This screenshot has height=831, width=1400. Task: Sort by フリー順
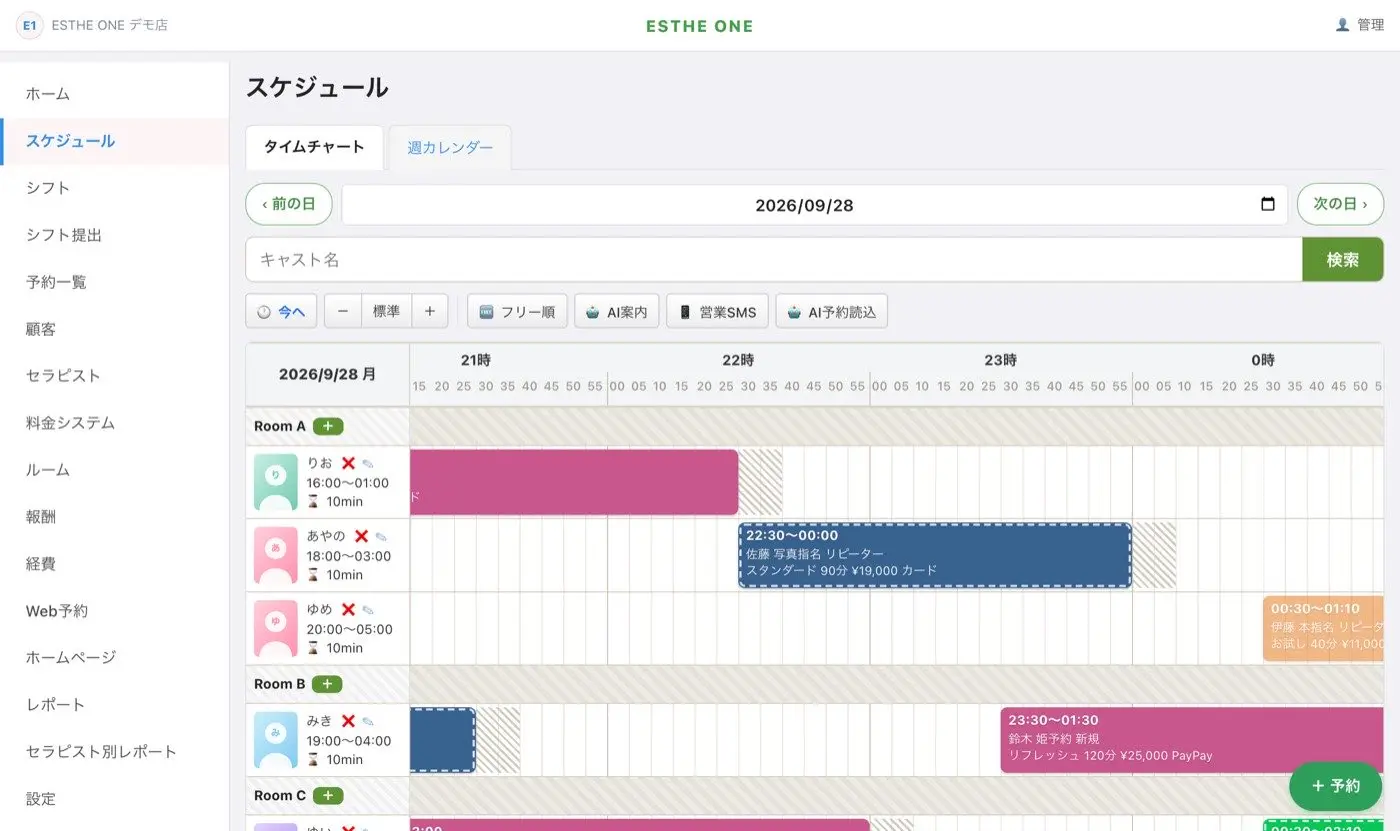click(517, 311)
